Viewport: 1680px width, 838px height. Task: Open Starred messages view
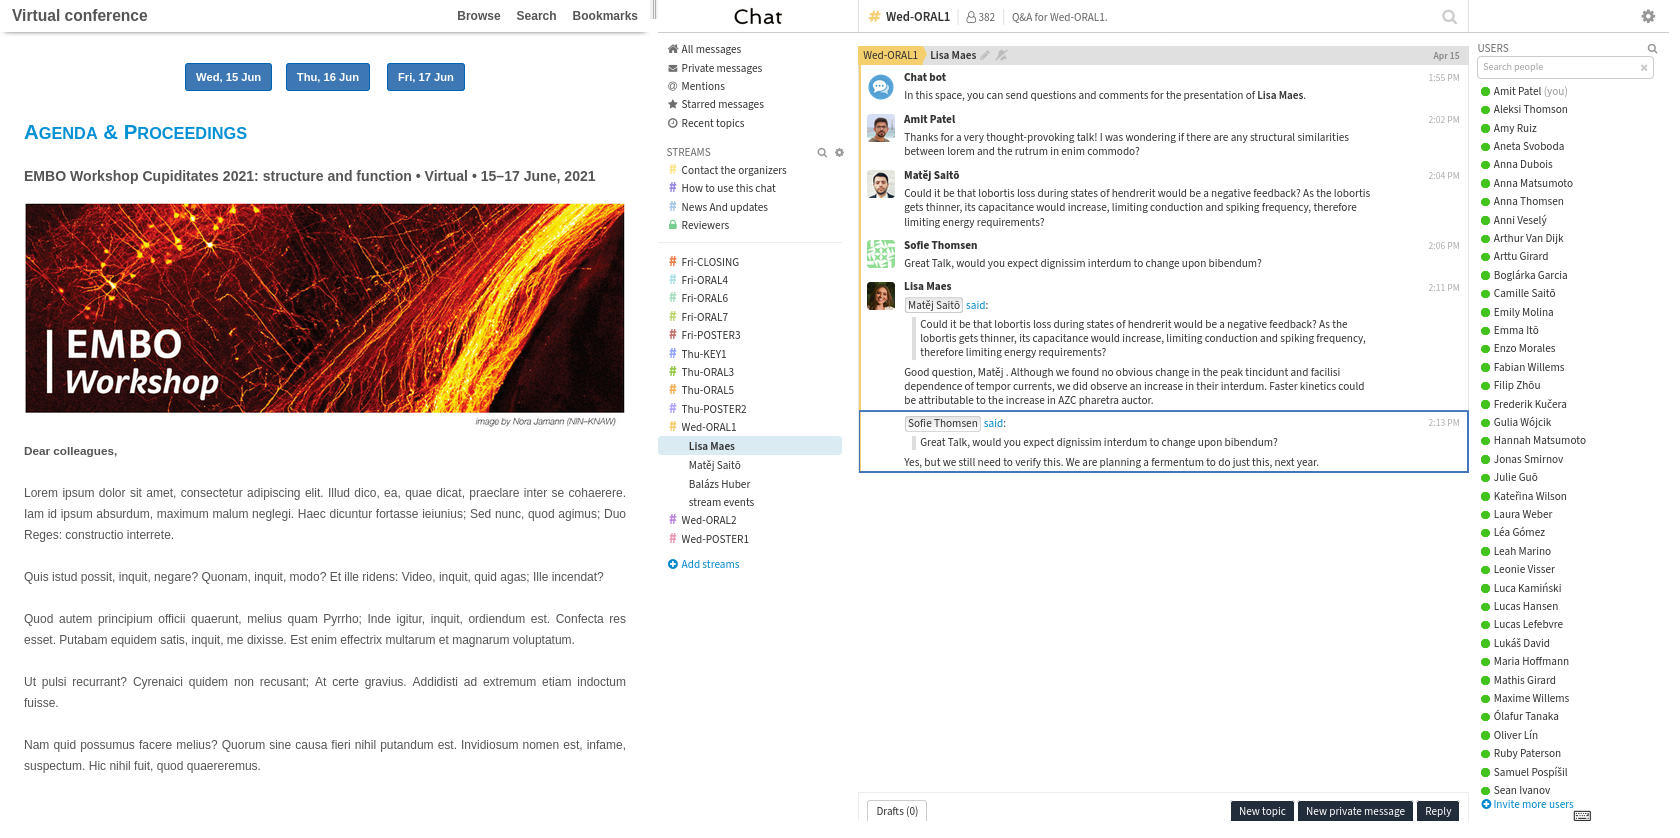coord(722,105)
